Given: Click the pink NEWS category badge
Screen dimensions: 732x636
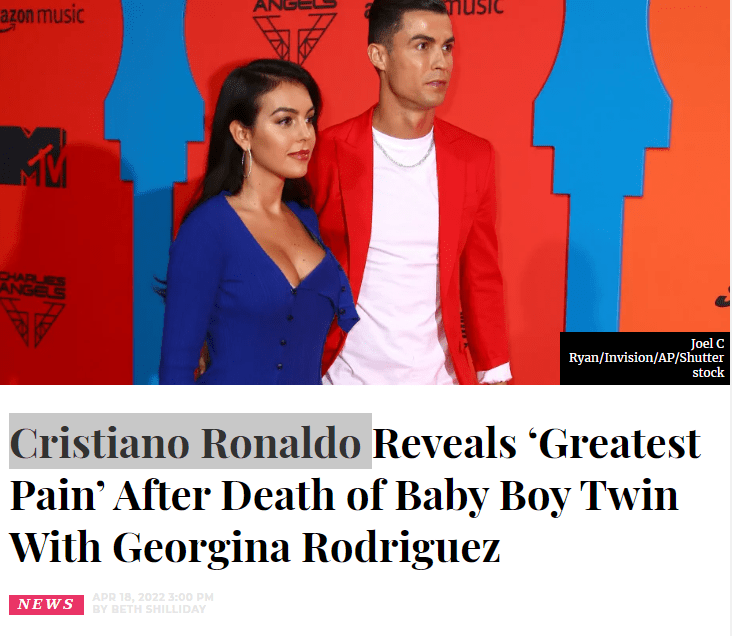Looking at the screenshot, I should 46,604.
